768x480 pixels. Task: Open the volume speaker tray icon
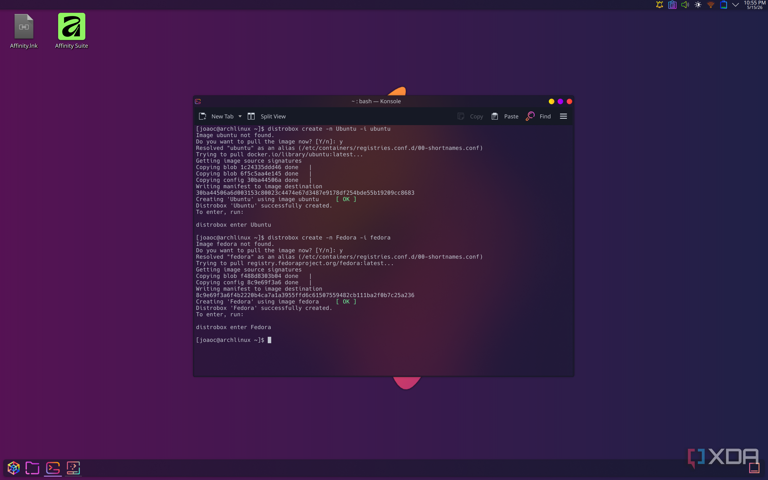pos(685,4)
